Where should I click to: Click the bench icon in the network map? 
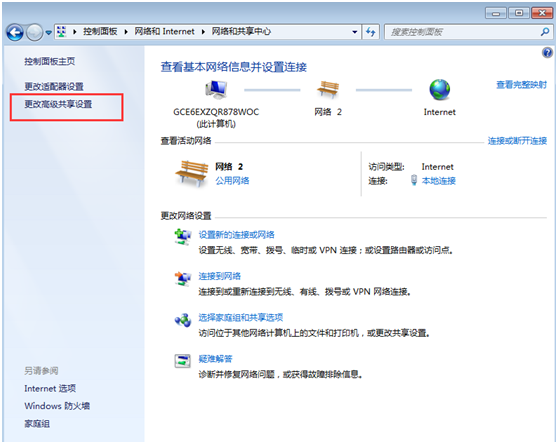click(328, 90)
